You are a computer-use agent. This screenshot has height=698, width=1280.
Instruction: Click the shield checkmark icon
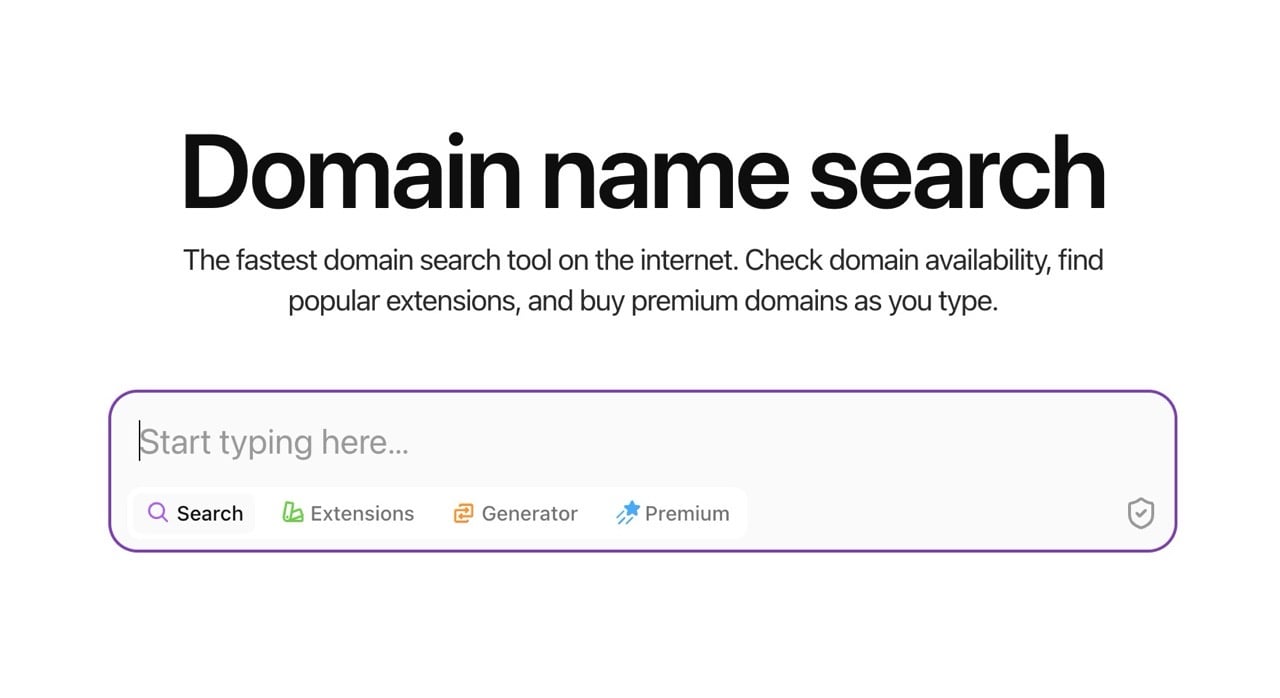tap(1140, 513)
